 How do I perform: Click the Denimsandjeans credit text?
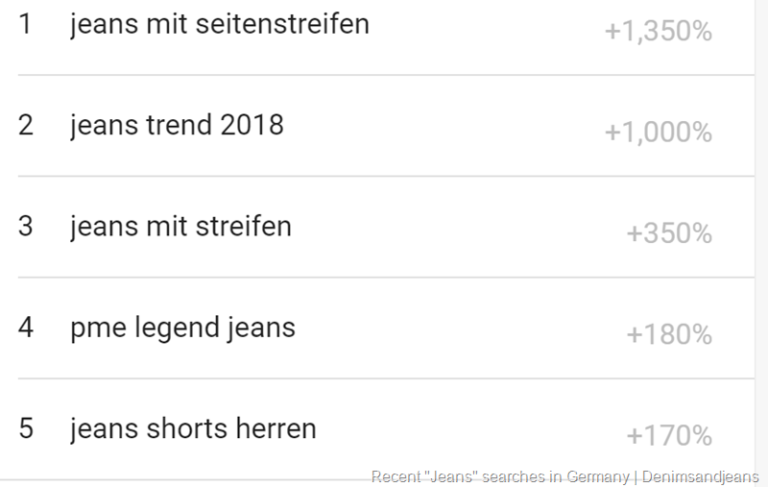point(700,477)
